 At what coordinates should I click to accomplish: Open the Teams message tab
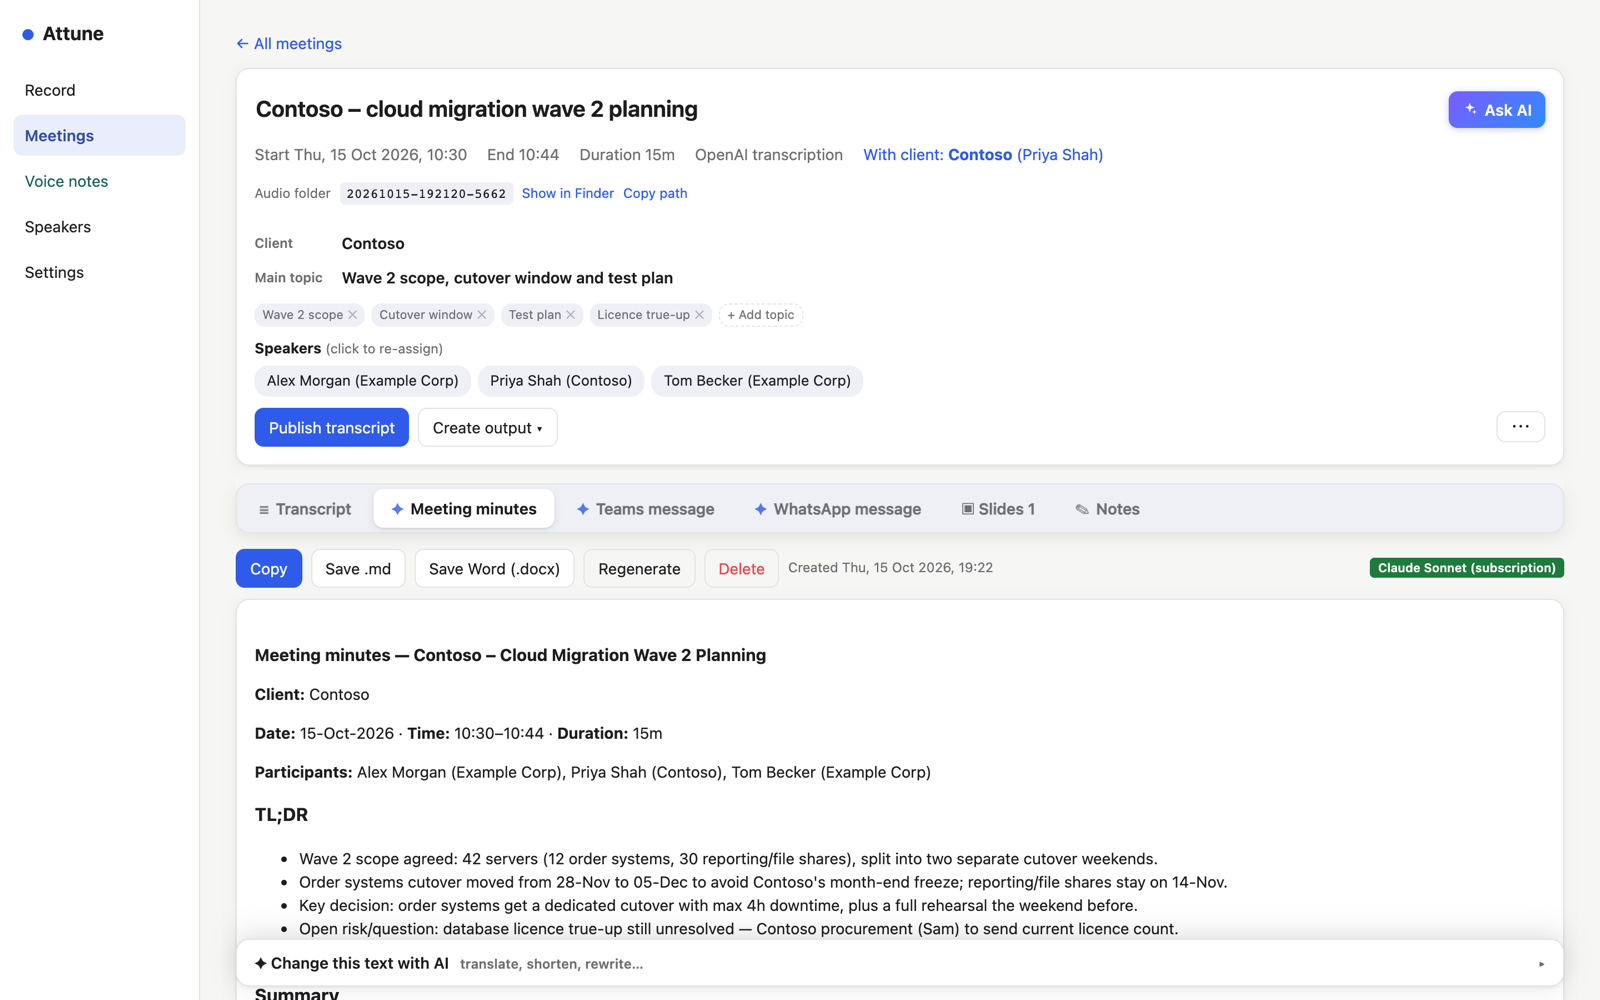645,509
